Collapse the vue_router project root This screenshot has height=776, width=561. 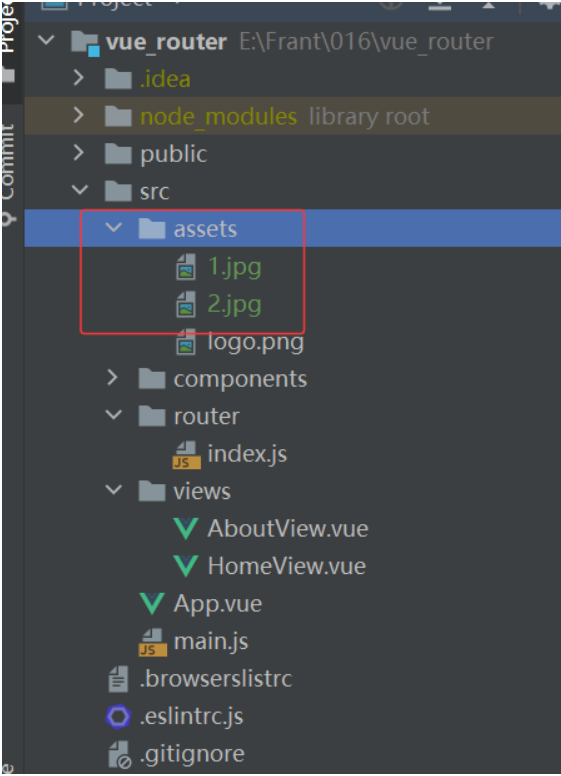click(x=47, y=40)
